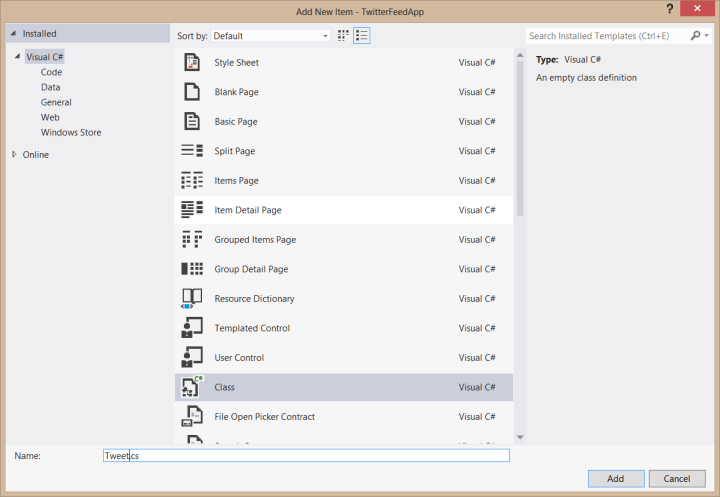Collapse the Visual C# tree node
Screen dimensions: 720x497
(x=17, y=57)
